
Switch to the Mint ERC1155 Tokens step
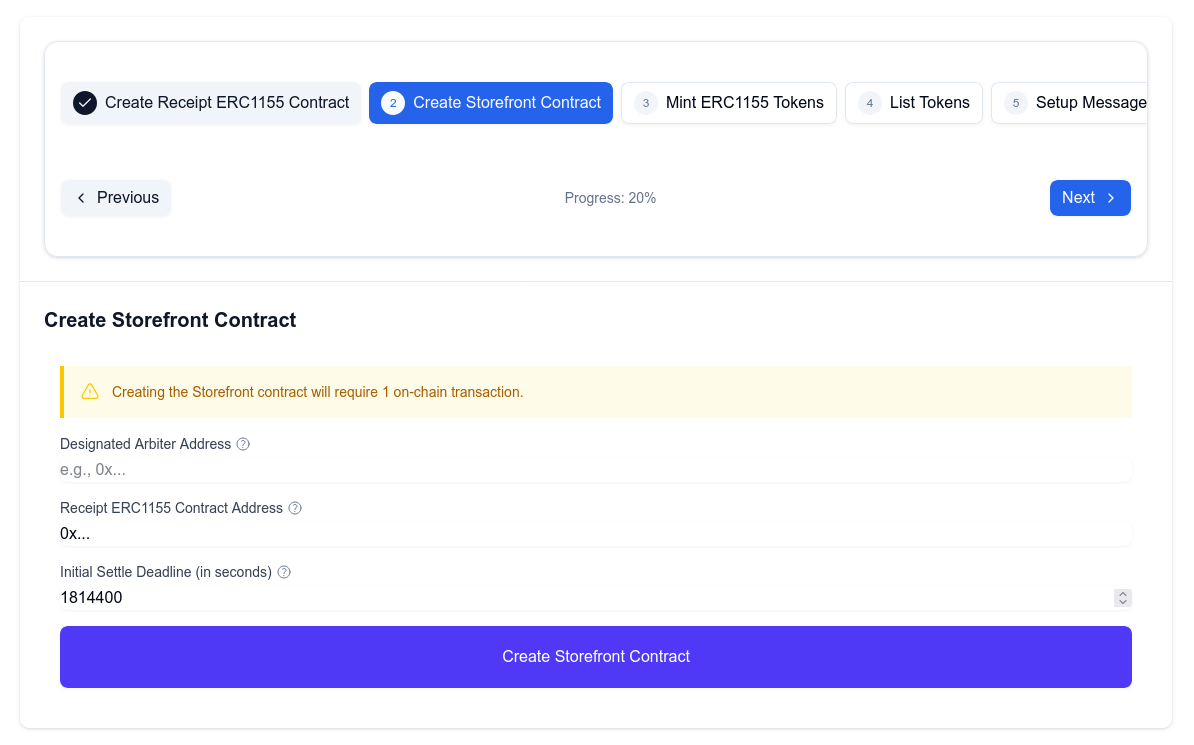[729, 103]
